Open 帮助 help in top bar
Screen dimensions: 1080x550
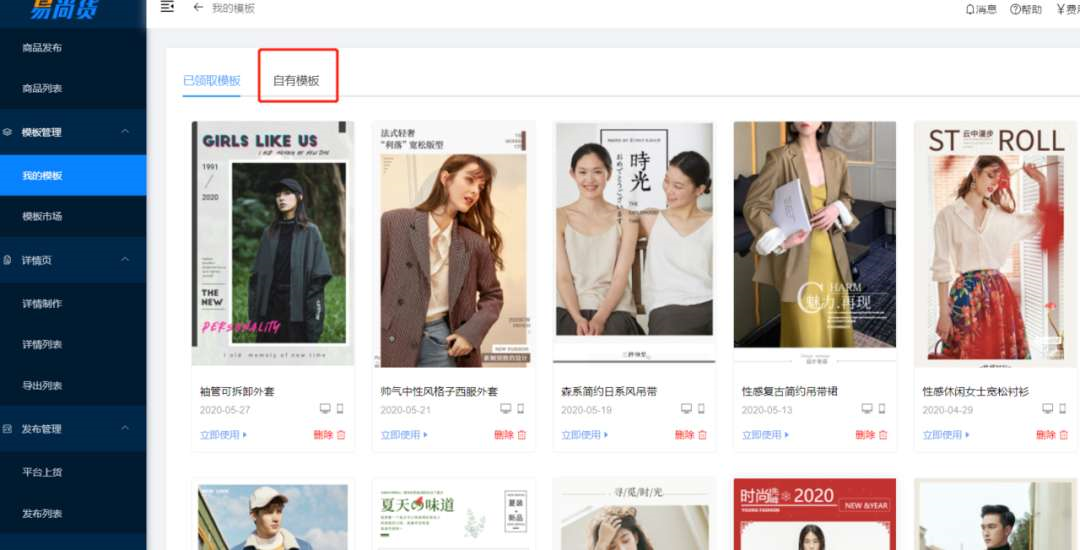click(x=1026, y=9)
